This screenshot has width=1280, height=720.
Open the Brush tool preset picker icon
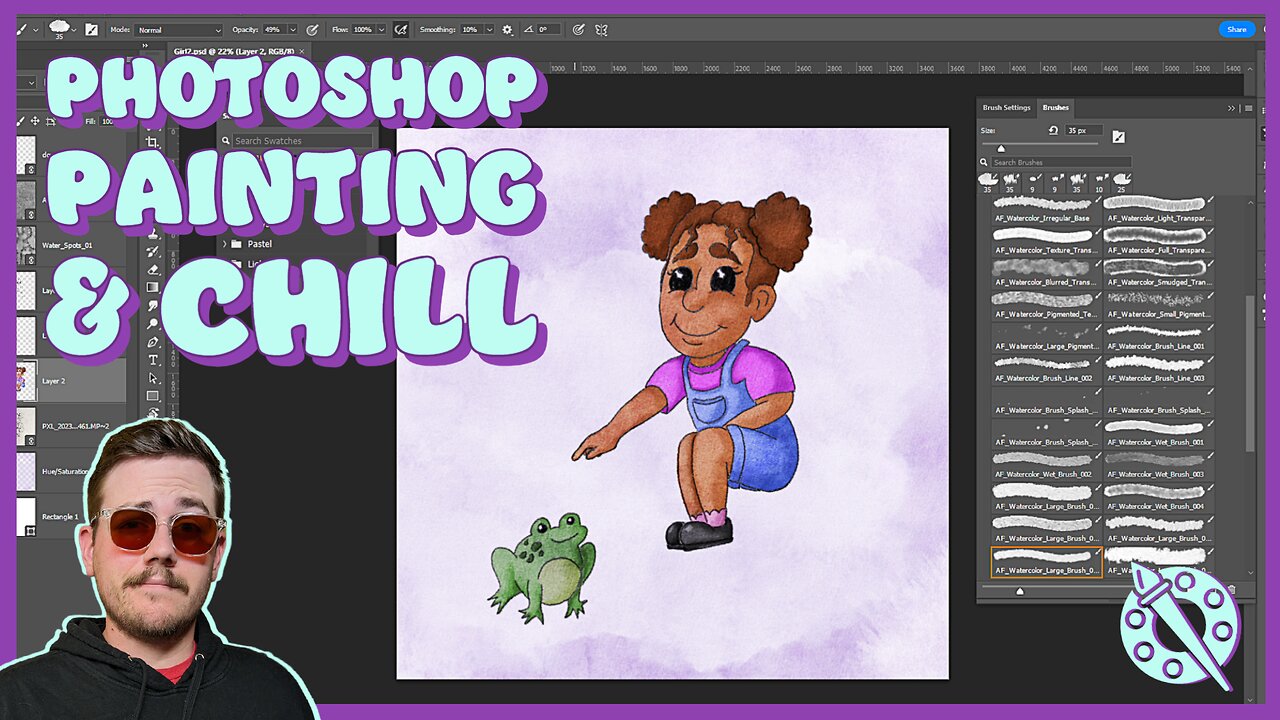coord(60,29)
